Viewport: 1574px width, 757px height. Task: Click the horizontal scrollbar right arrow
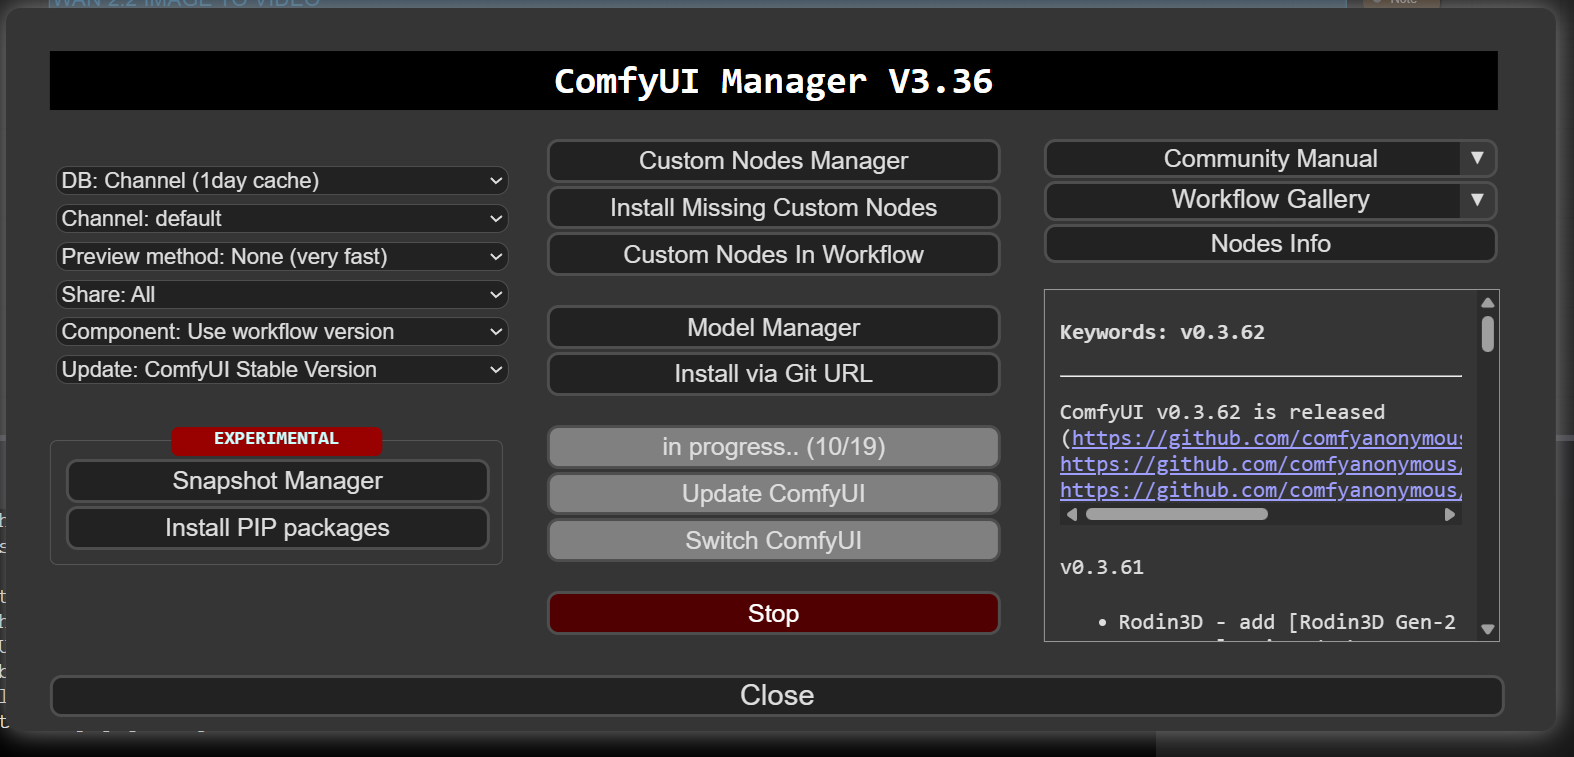[1450, 515]
